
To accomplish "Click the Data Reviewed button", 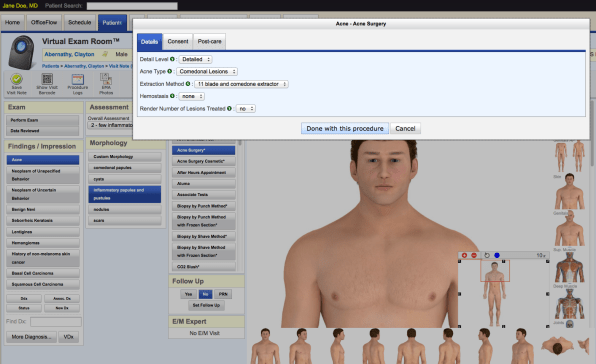I will 43,131.
